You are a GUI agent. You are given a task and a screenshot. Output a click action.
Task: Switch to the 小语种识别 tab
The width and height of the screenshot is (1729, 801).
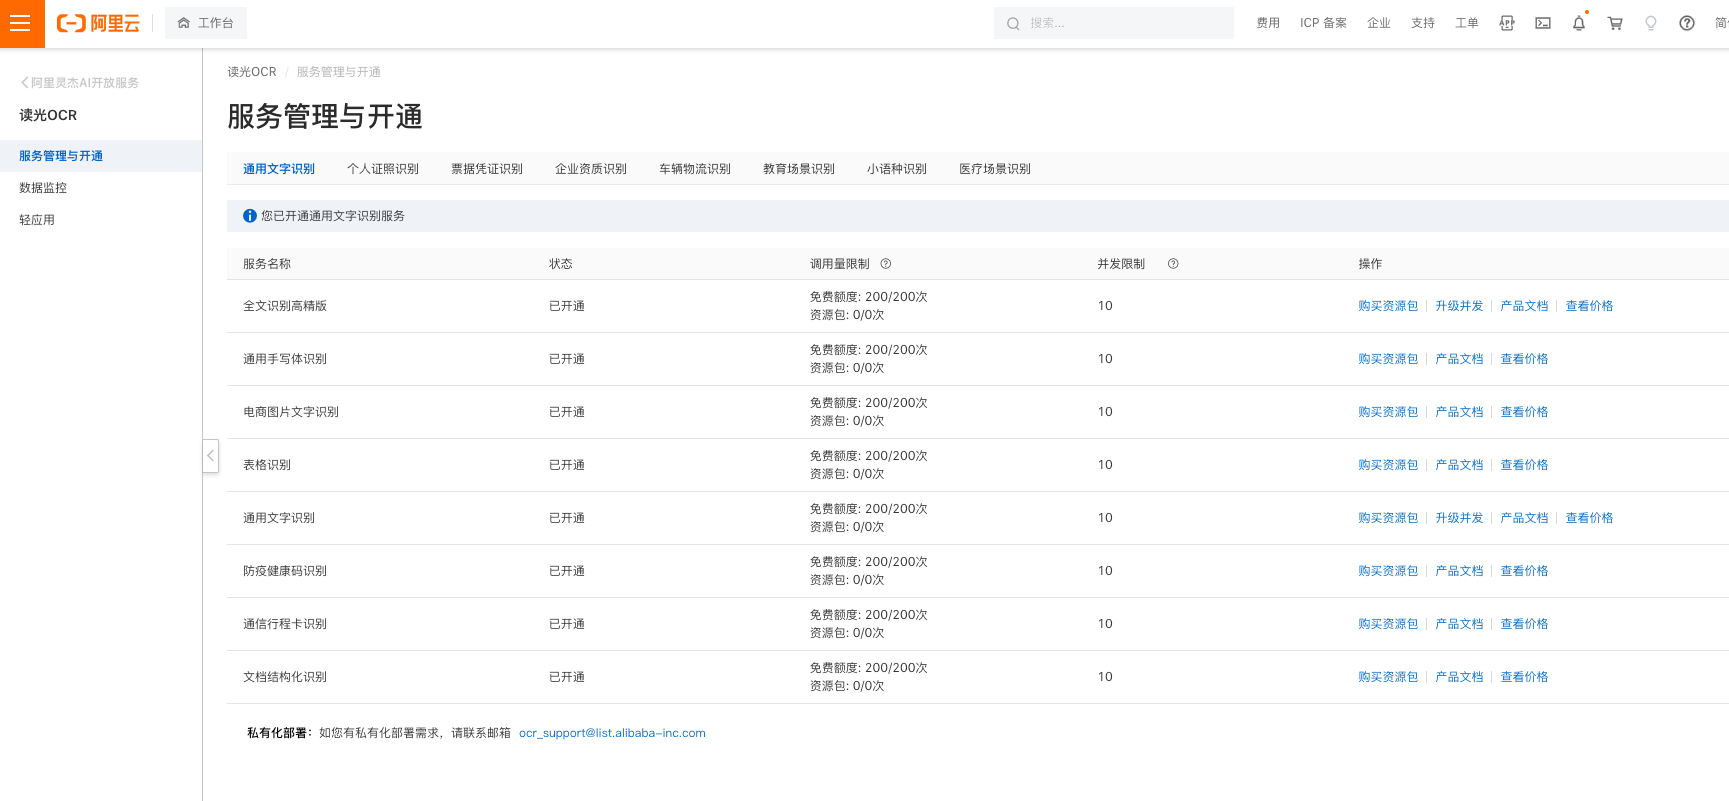(x=897, y=169)
